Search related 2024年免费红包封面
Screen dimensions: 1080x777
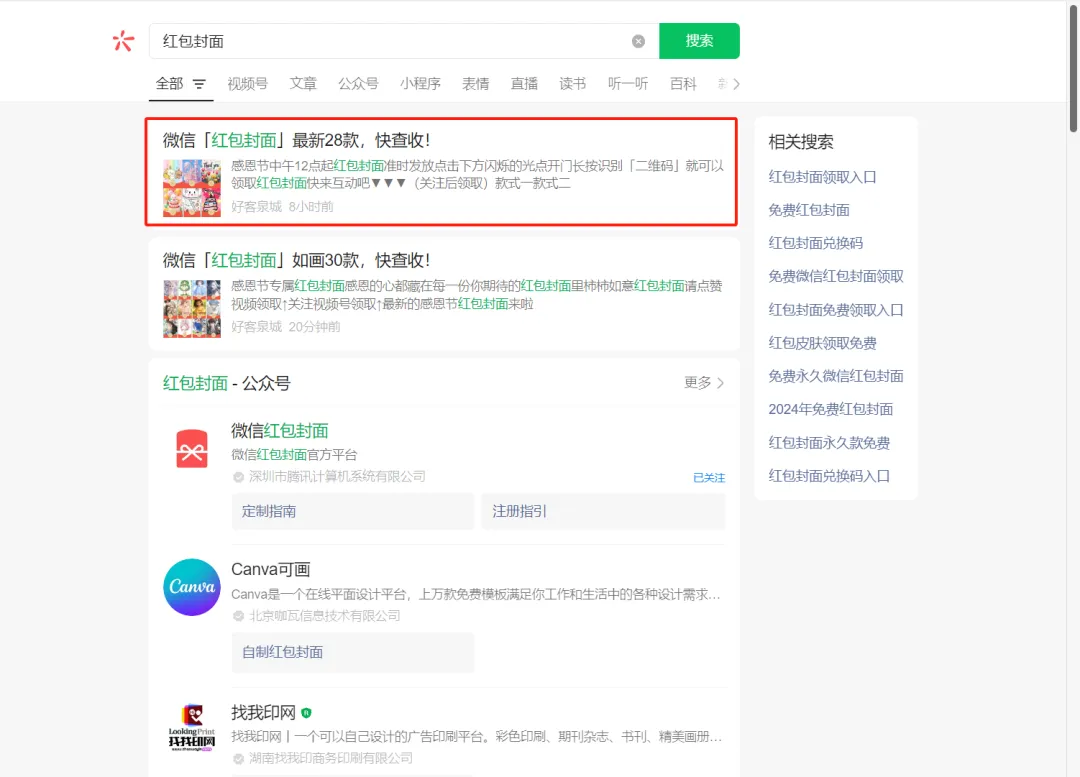(831, 409)
